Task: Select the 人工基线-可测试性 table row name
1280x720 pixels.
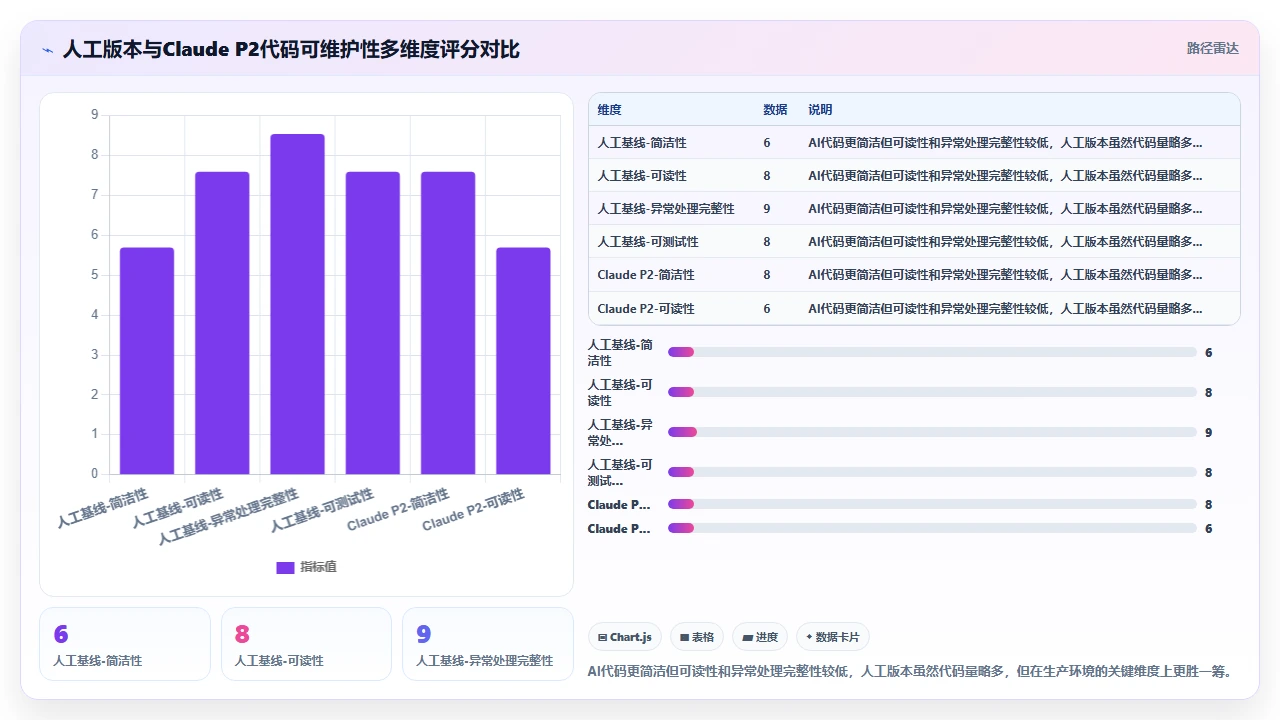Action: point(648,242)
